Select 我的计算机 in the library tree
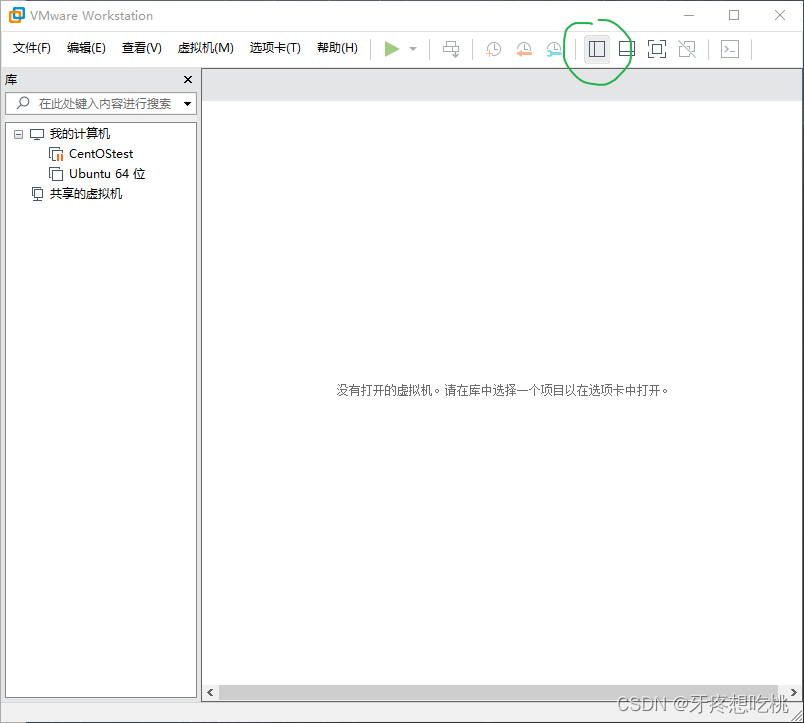Viewport: 804px width, 723px height. click(x=80, y=134)
